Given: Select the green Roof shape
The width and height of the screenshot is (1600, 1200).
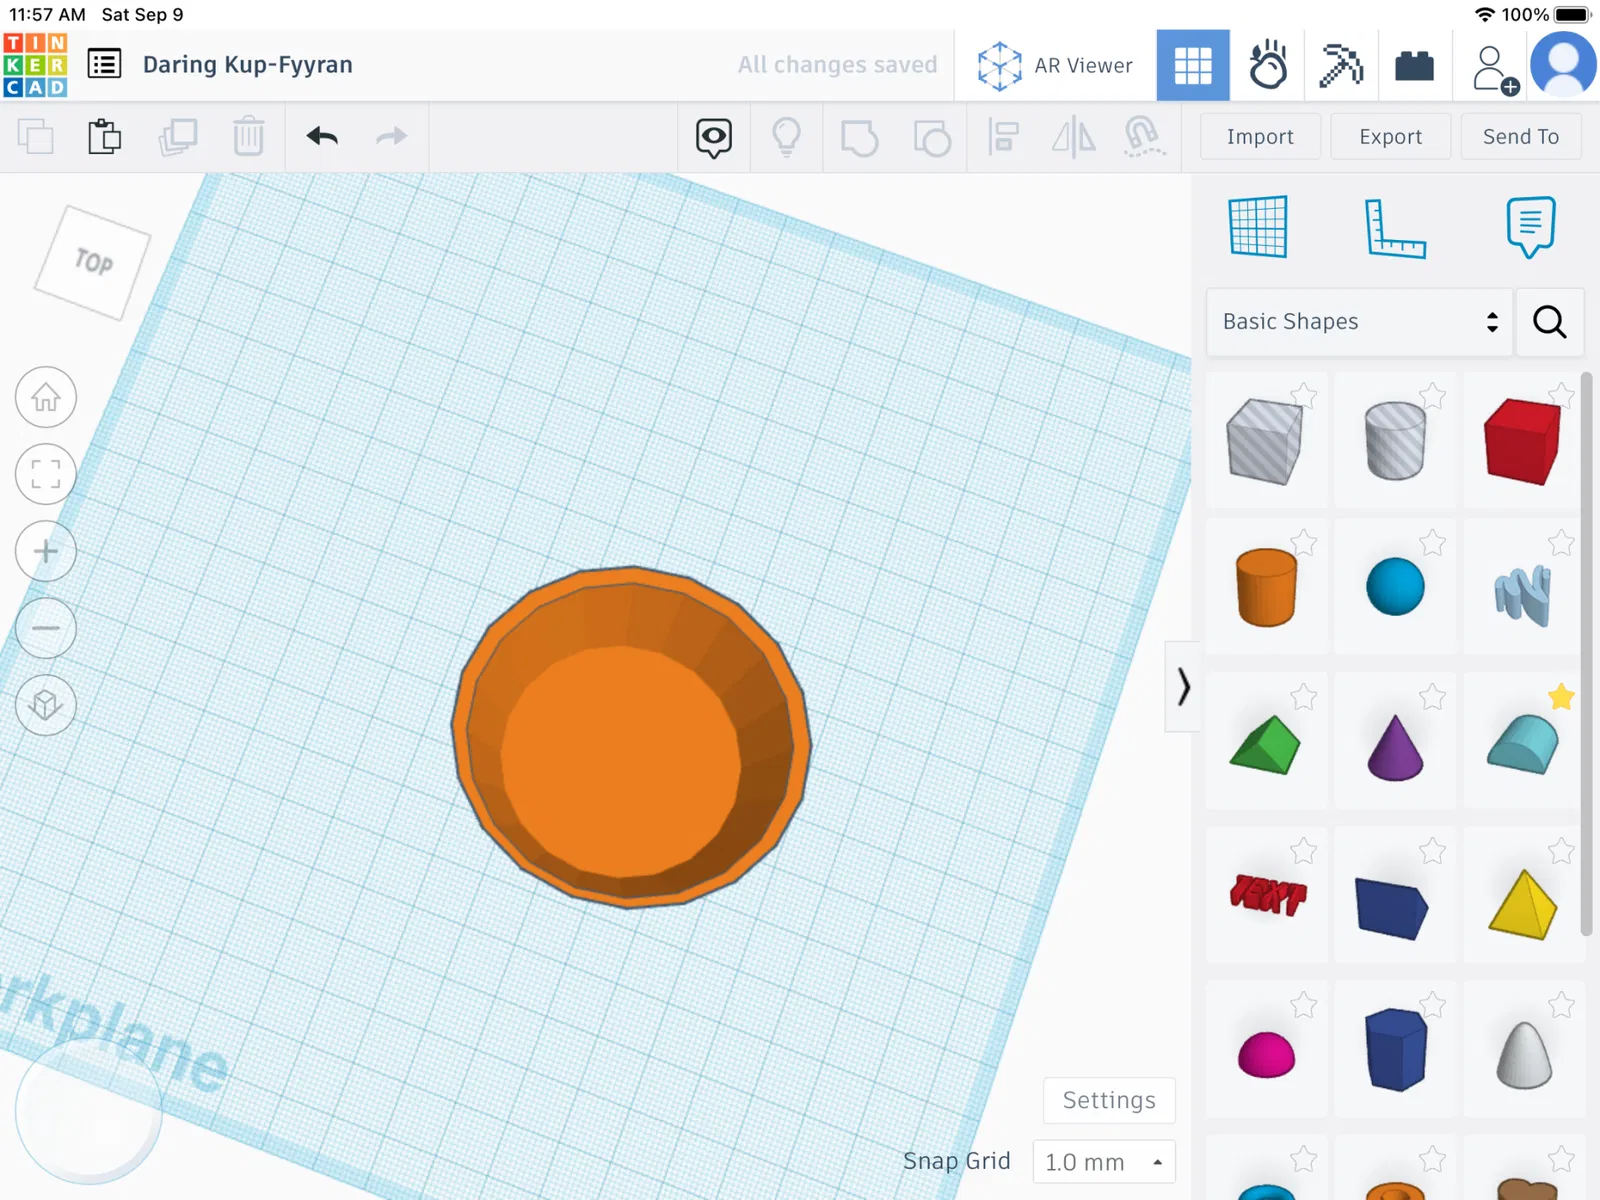Looking at the screenshot, I should click(1265, 745).
